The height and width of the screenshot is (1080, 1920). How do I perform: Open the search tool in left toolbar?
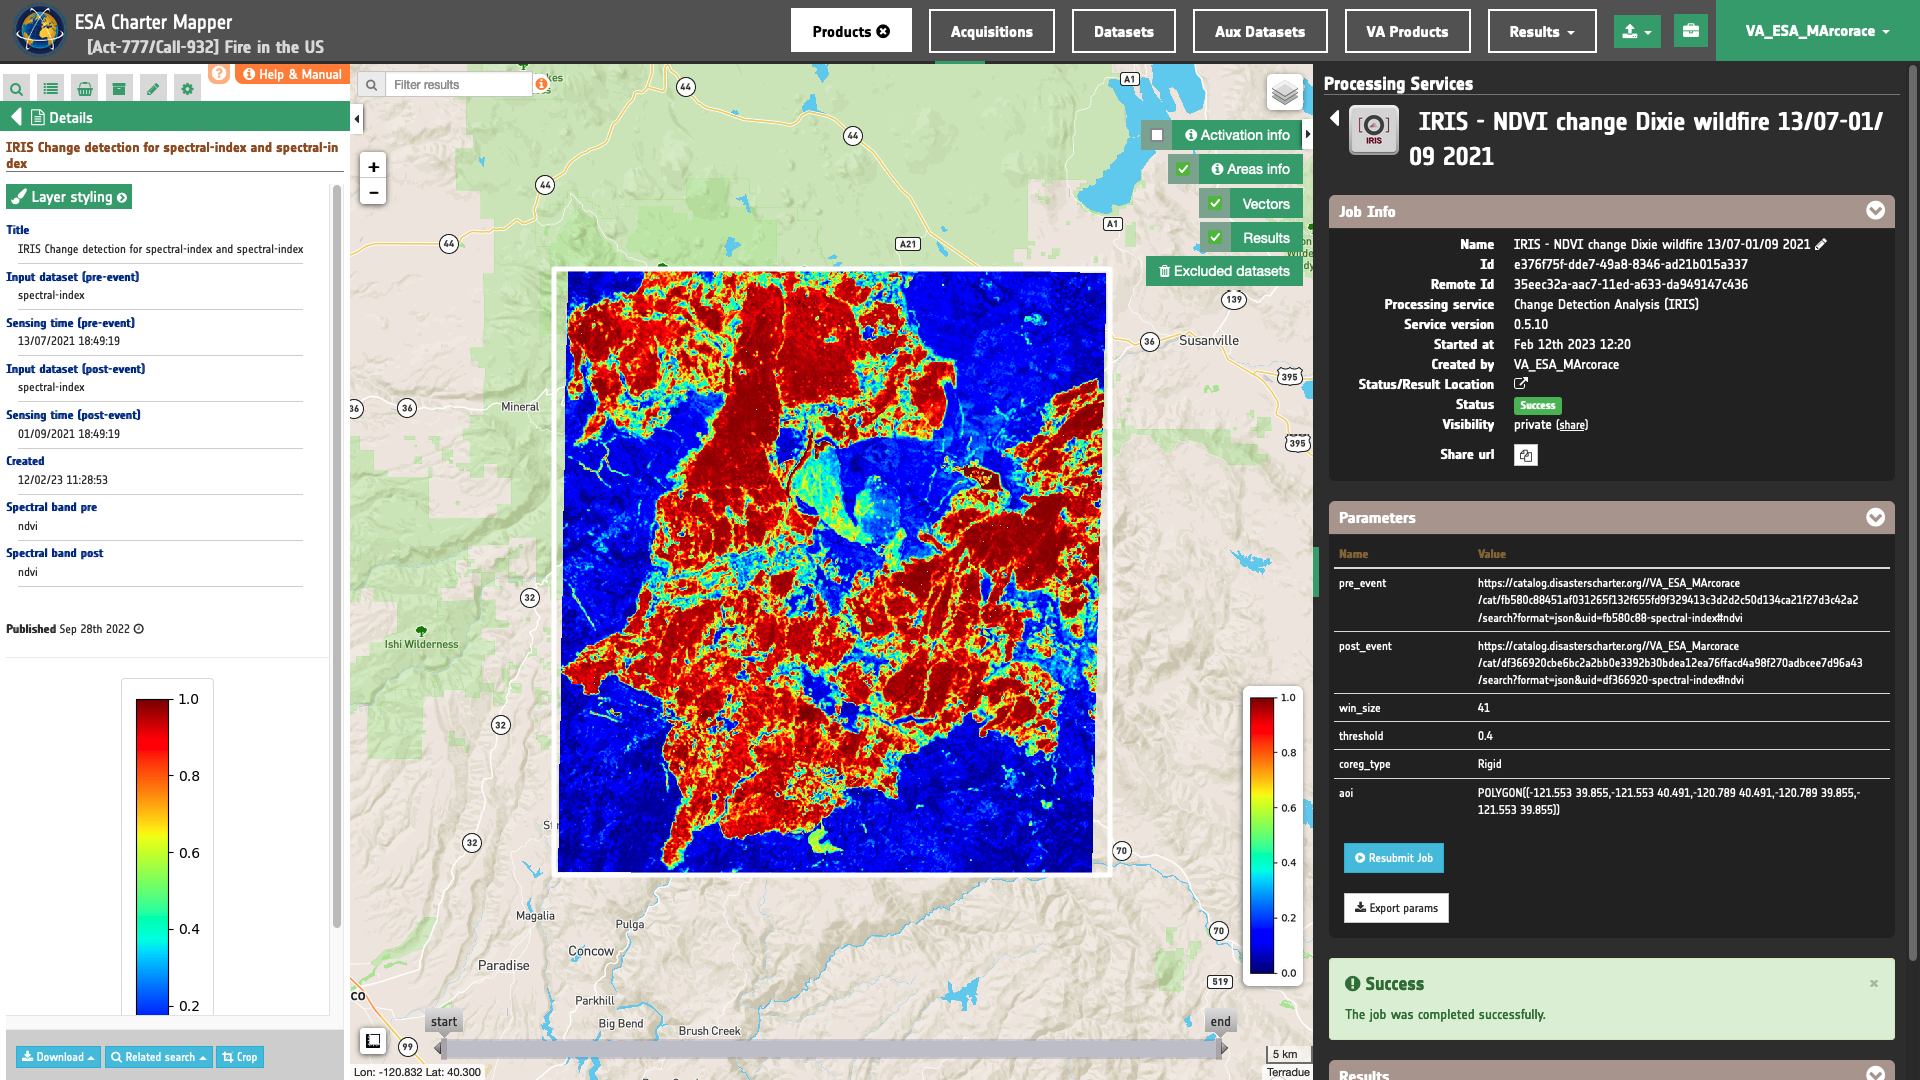pyautogui.click(x=17, y=89)
